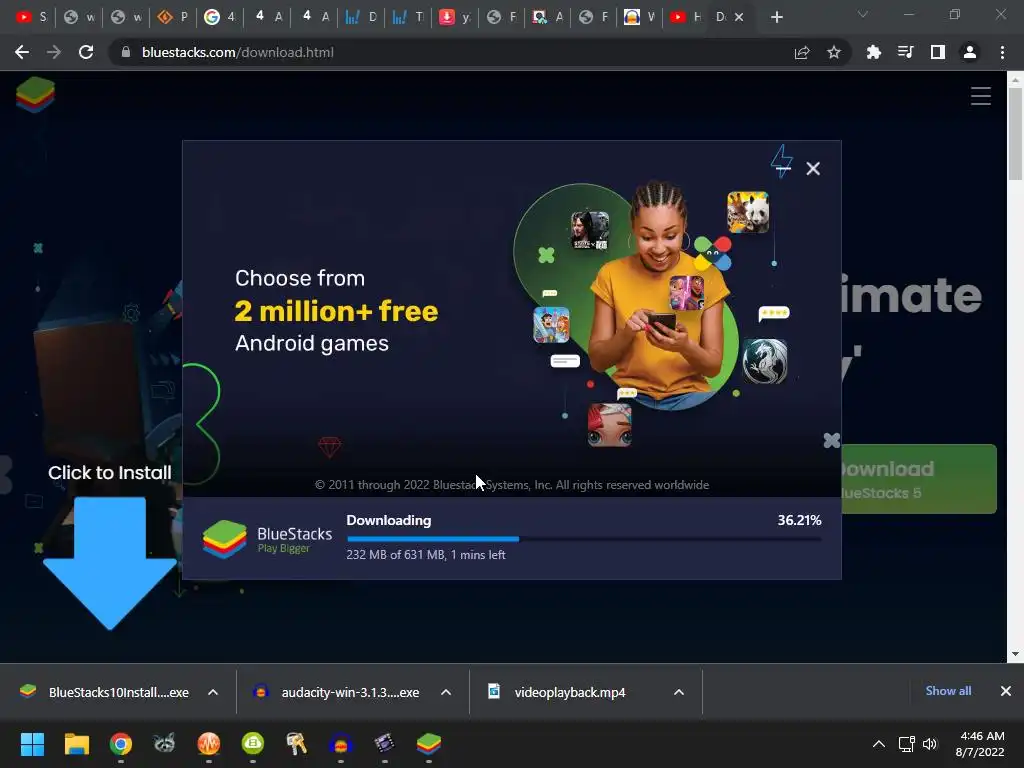Screen dimensions: 1024x768
Task: Open the Chrome three-dot menu
Action: [x=1002, y=52]
